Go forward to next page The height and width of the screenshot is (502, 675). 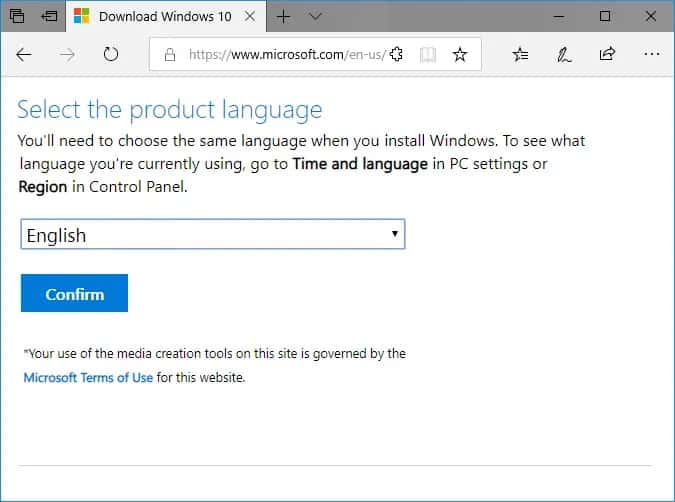tap(67, 54)
